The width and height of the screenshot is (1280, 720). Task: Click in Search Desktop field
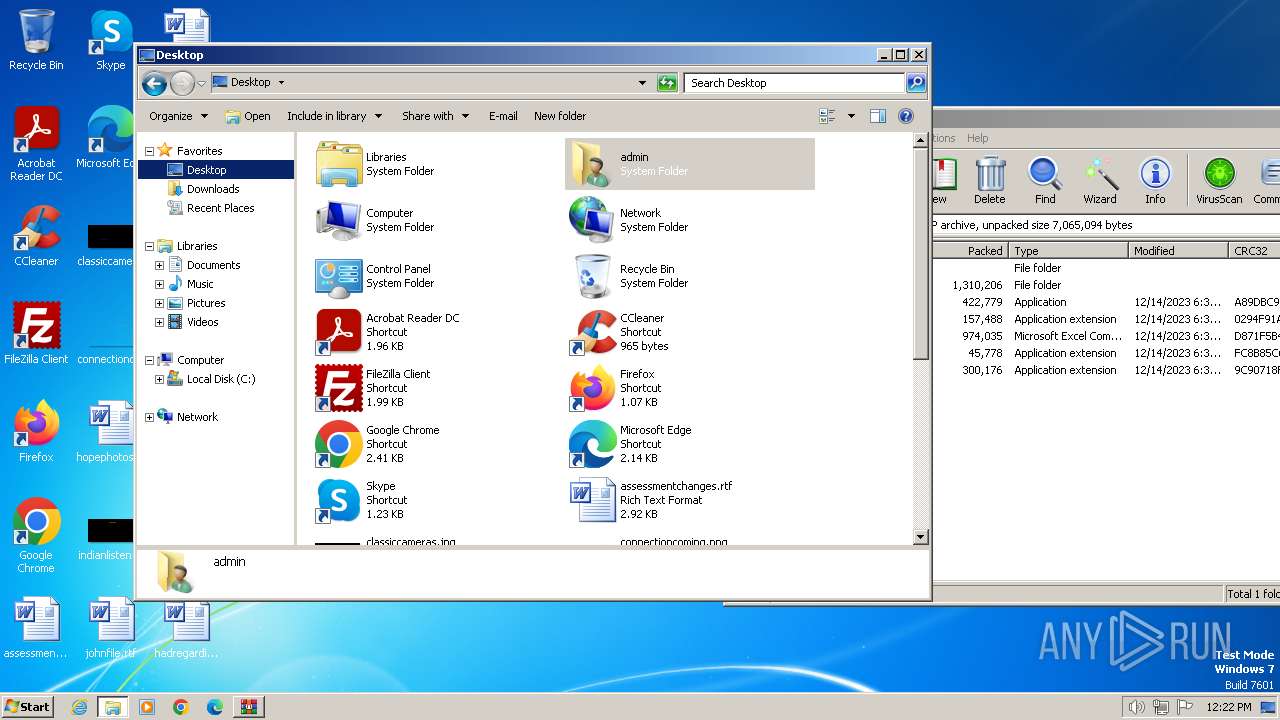click(794, 83)
